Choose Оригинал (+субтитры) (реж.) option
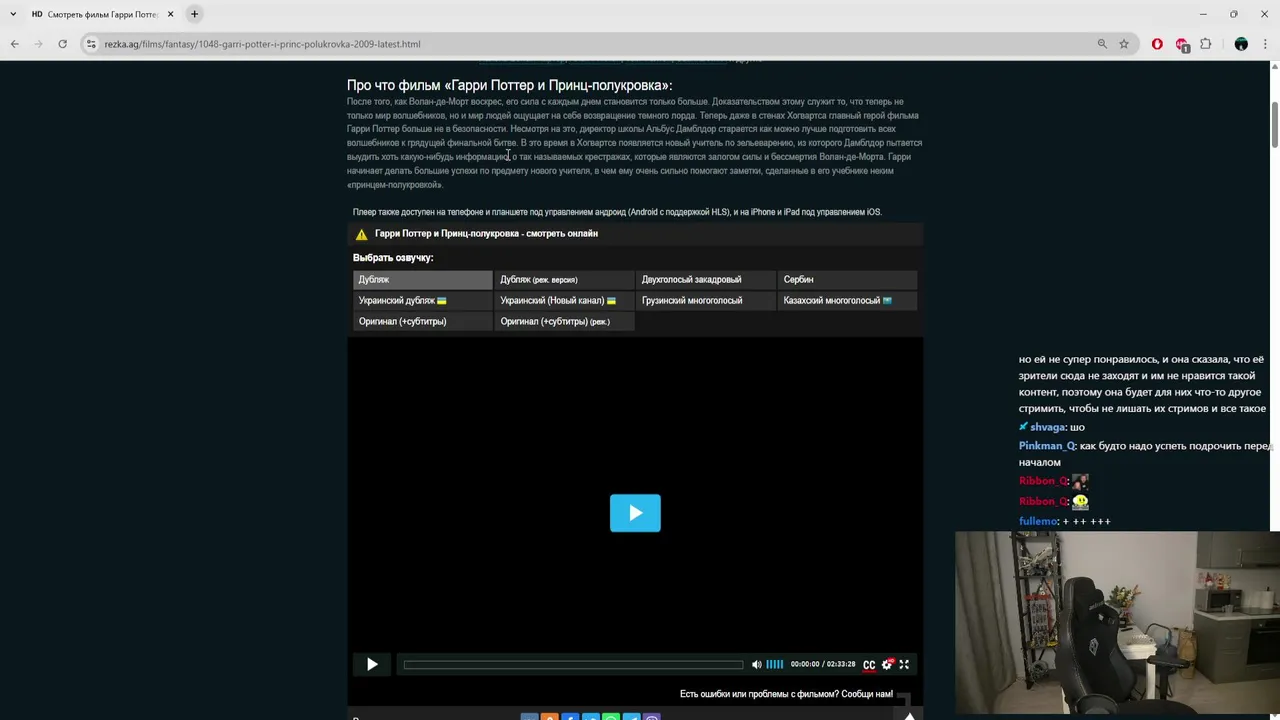 pyautogui.click(x=564, y=322)
